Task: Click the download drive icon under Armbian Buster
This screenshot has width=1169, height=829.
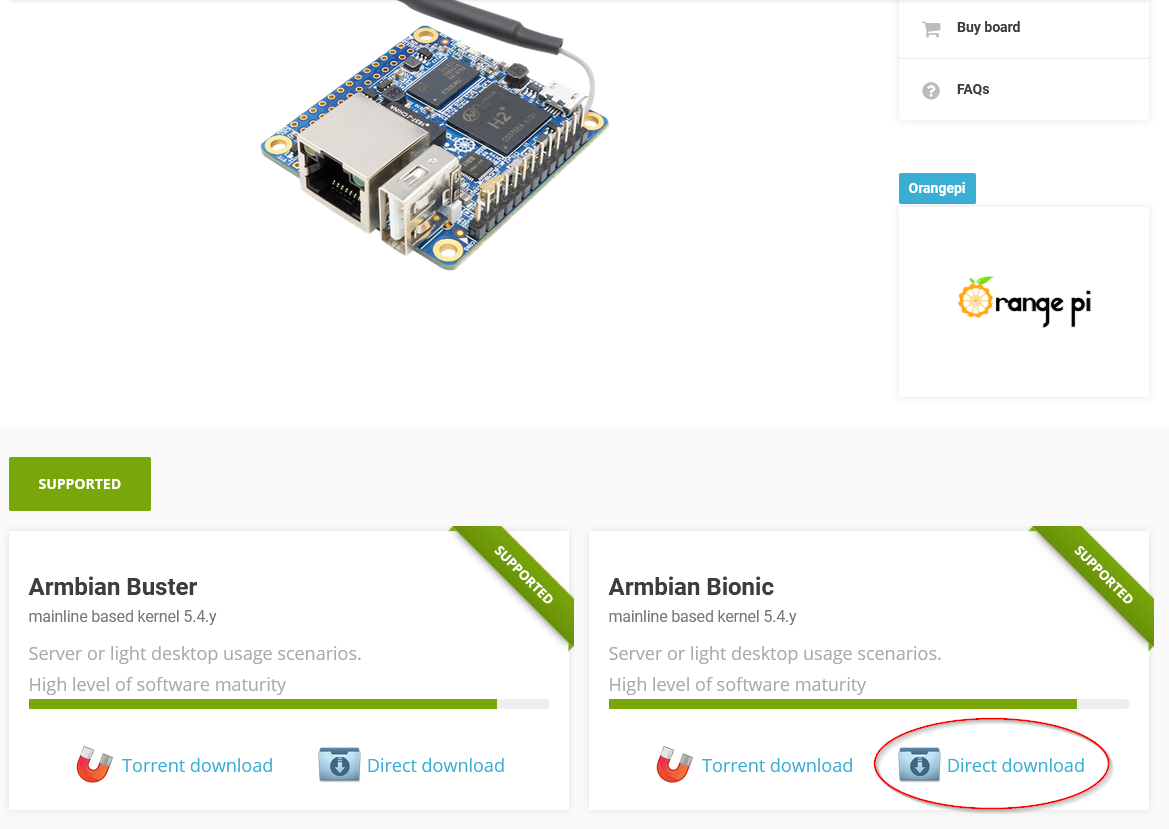Action: click(339, 765)
